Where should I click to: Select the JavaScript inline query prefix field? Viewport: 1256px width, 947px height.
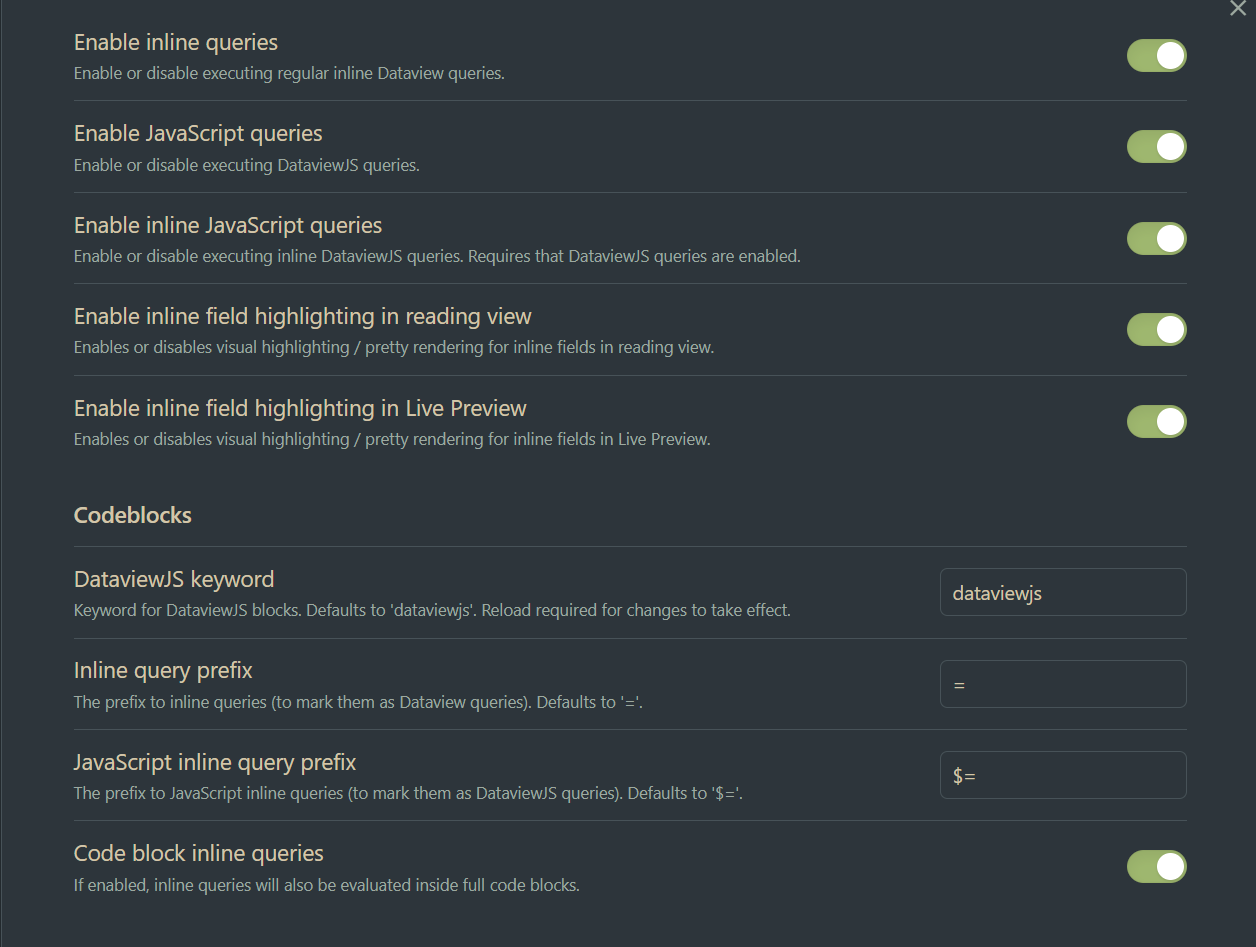point(1063,775)
